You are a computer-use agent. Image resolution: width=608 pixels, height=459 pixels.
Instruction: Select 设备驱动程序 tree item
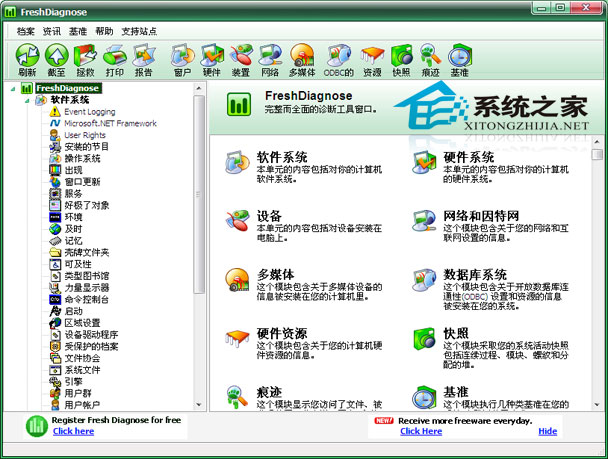pos(91,334)
